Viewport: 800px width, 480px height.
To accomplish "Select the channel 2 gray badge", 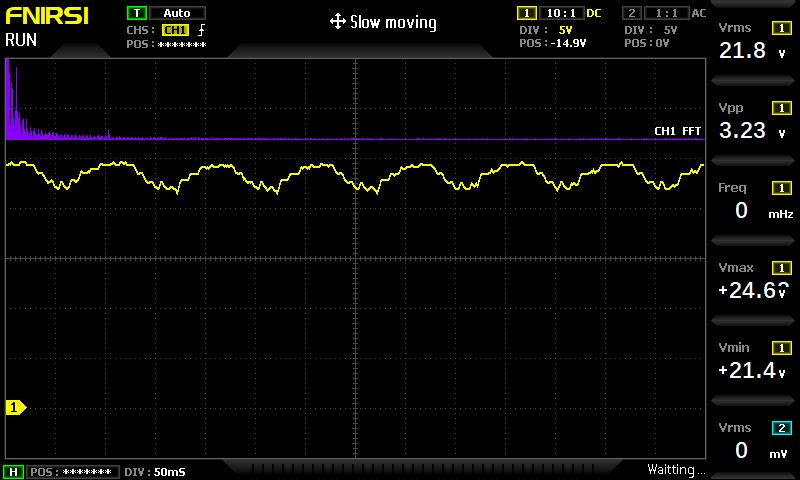I will coord(632,13).
